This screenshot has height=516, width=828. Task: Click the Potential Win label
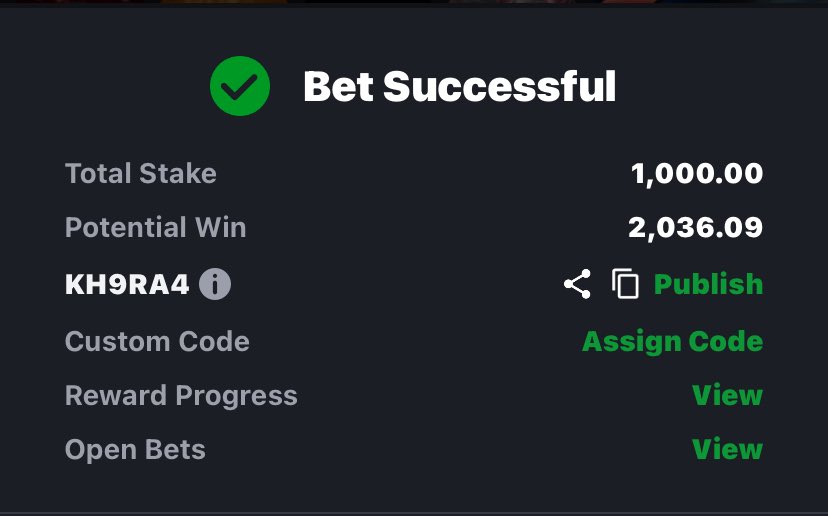[x=155, y=227]
